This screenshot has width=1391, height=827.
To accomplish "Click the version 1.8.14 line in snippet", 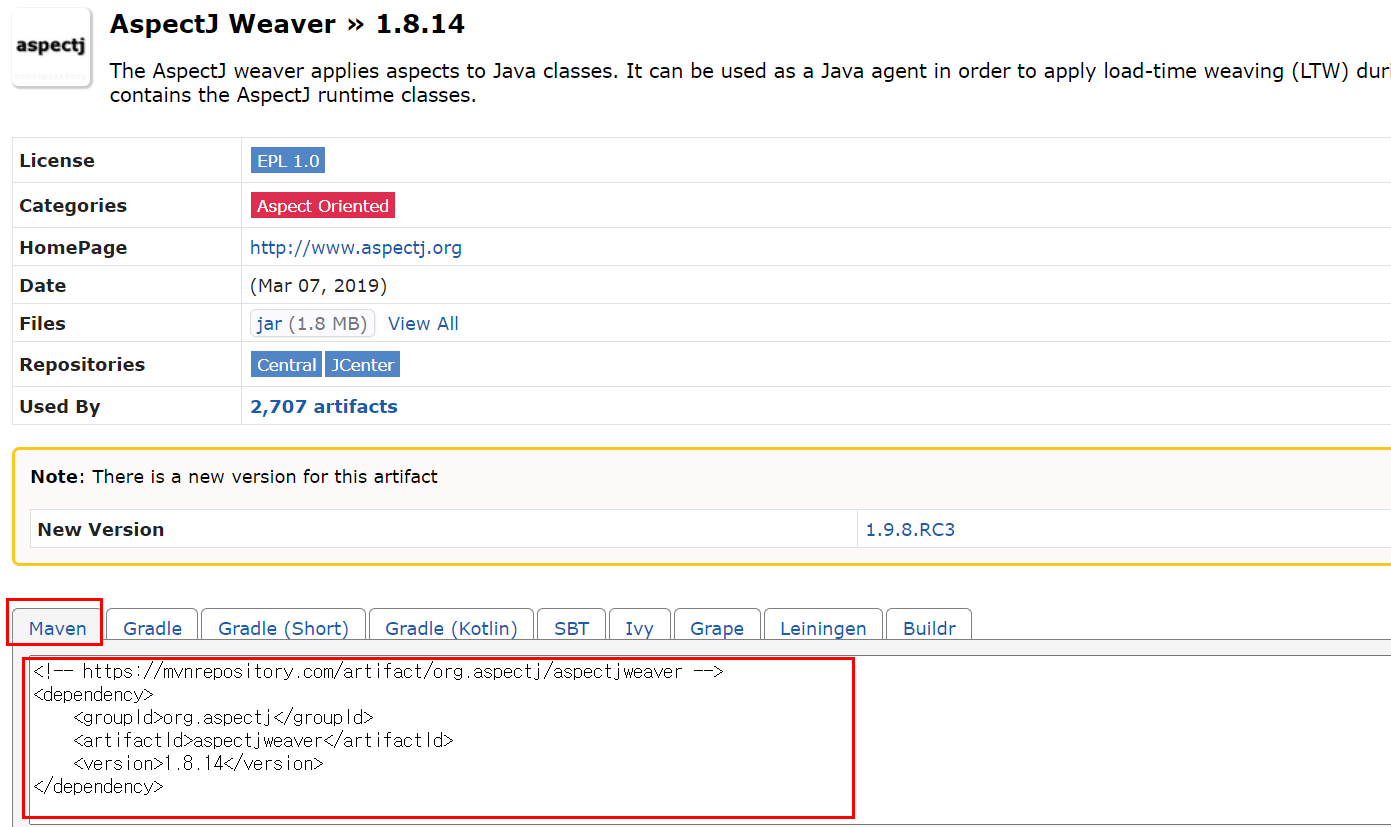I will pyautogui.click(x=198, y=764).
